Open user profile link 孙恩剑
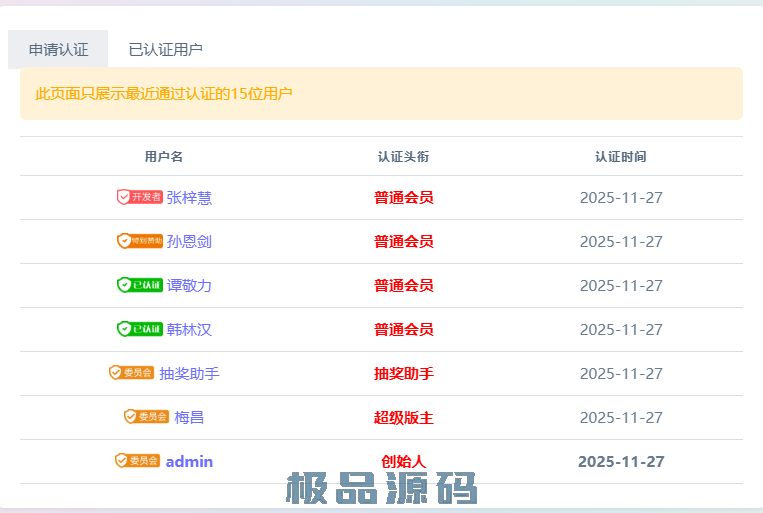 coord(189,242)
